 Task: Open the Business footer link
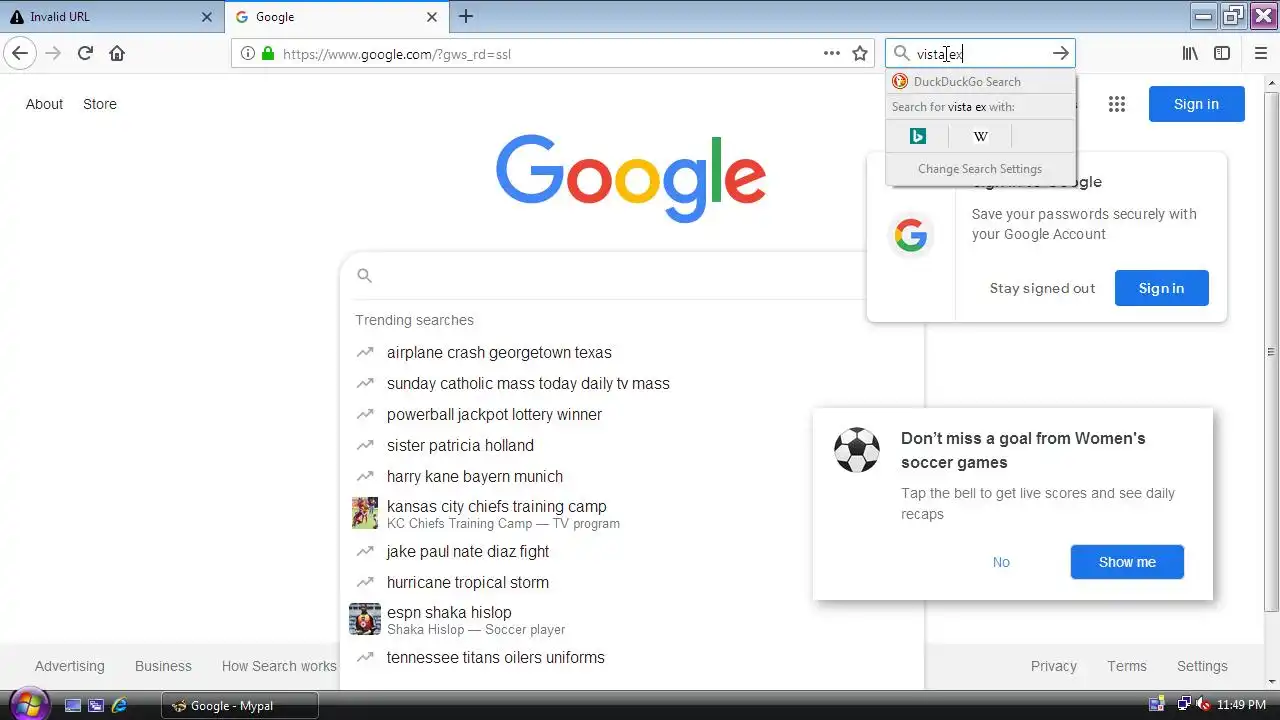click(x=163, y=666)
